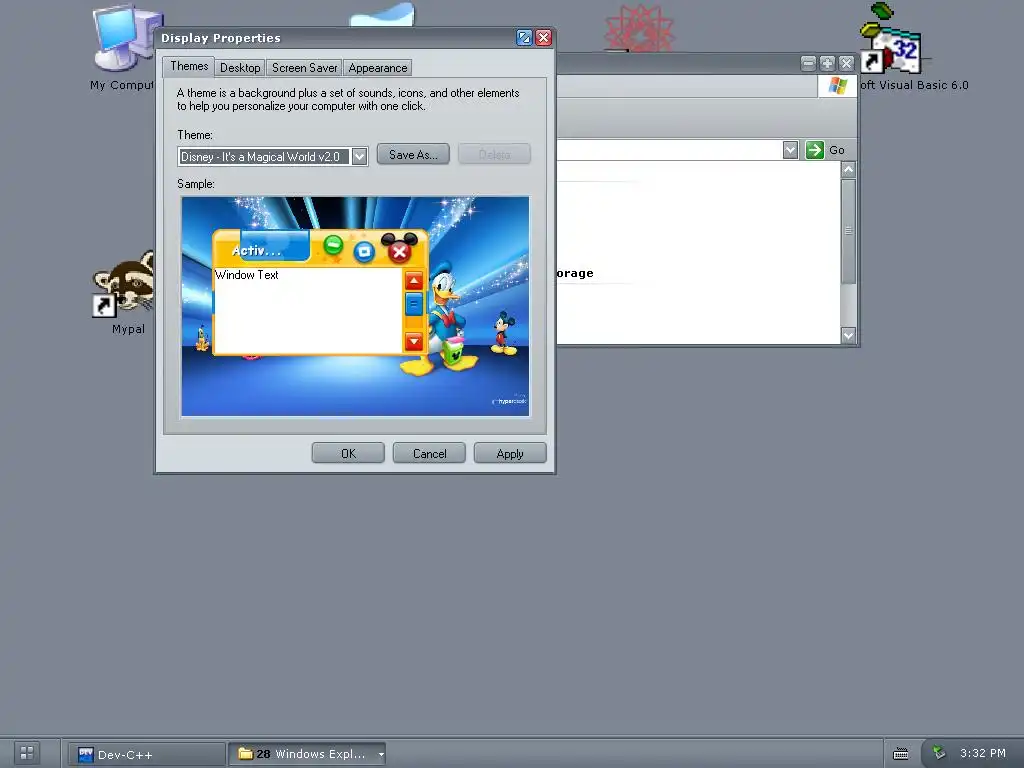Click Explorer window scroll down arrow
1024x768 pixels.
[x=848, y=336]
